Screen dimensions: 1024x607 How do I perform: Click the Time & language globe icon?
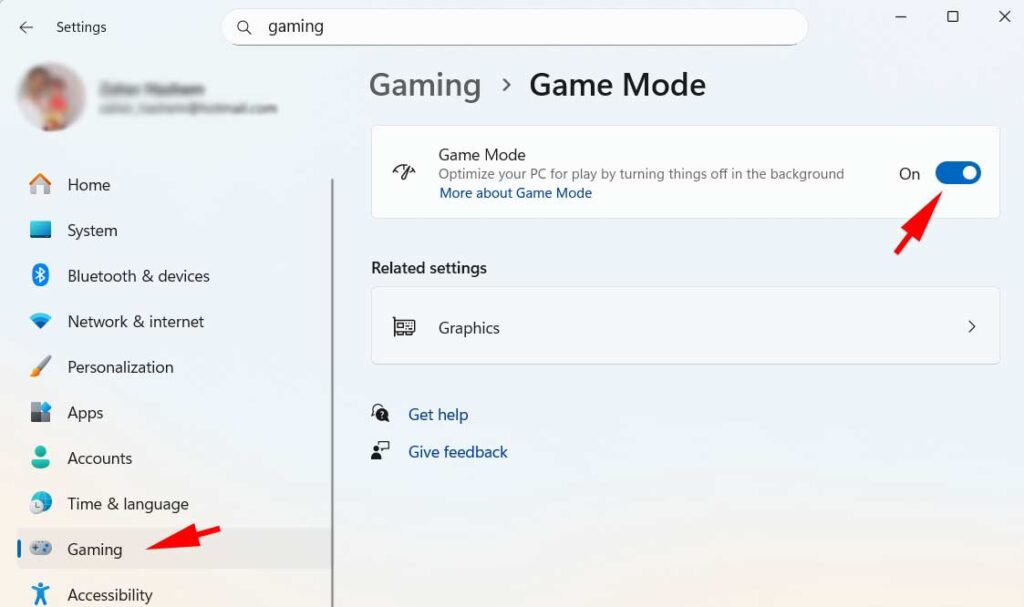click(40, 504)
